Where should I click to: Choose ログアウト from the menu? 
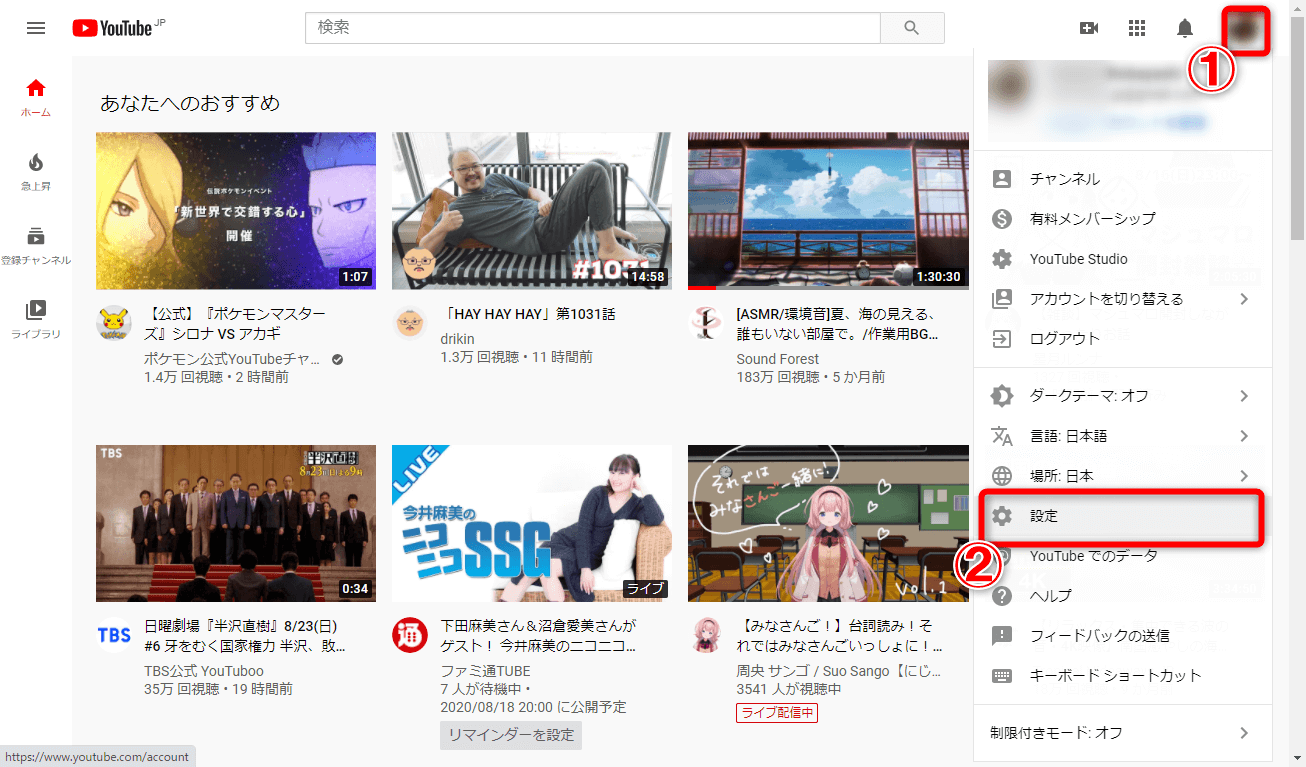click(x=1123, y=339)
